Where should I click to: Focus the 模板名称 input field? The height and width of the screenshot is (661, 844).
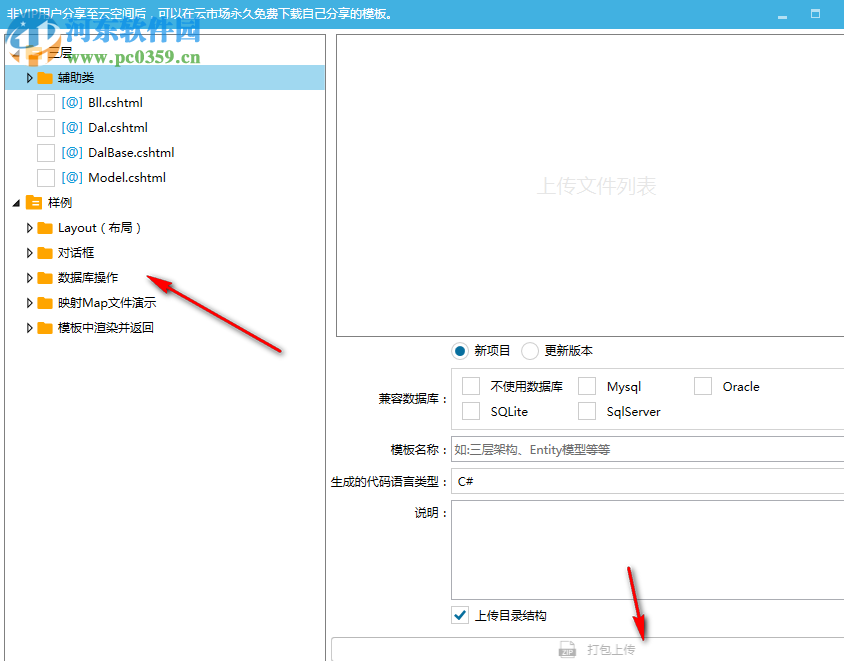[x=648, y=449]
